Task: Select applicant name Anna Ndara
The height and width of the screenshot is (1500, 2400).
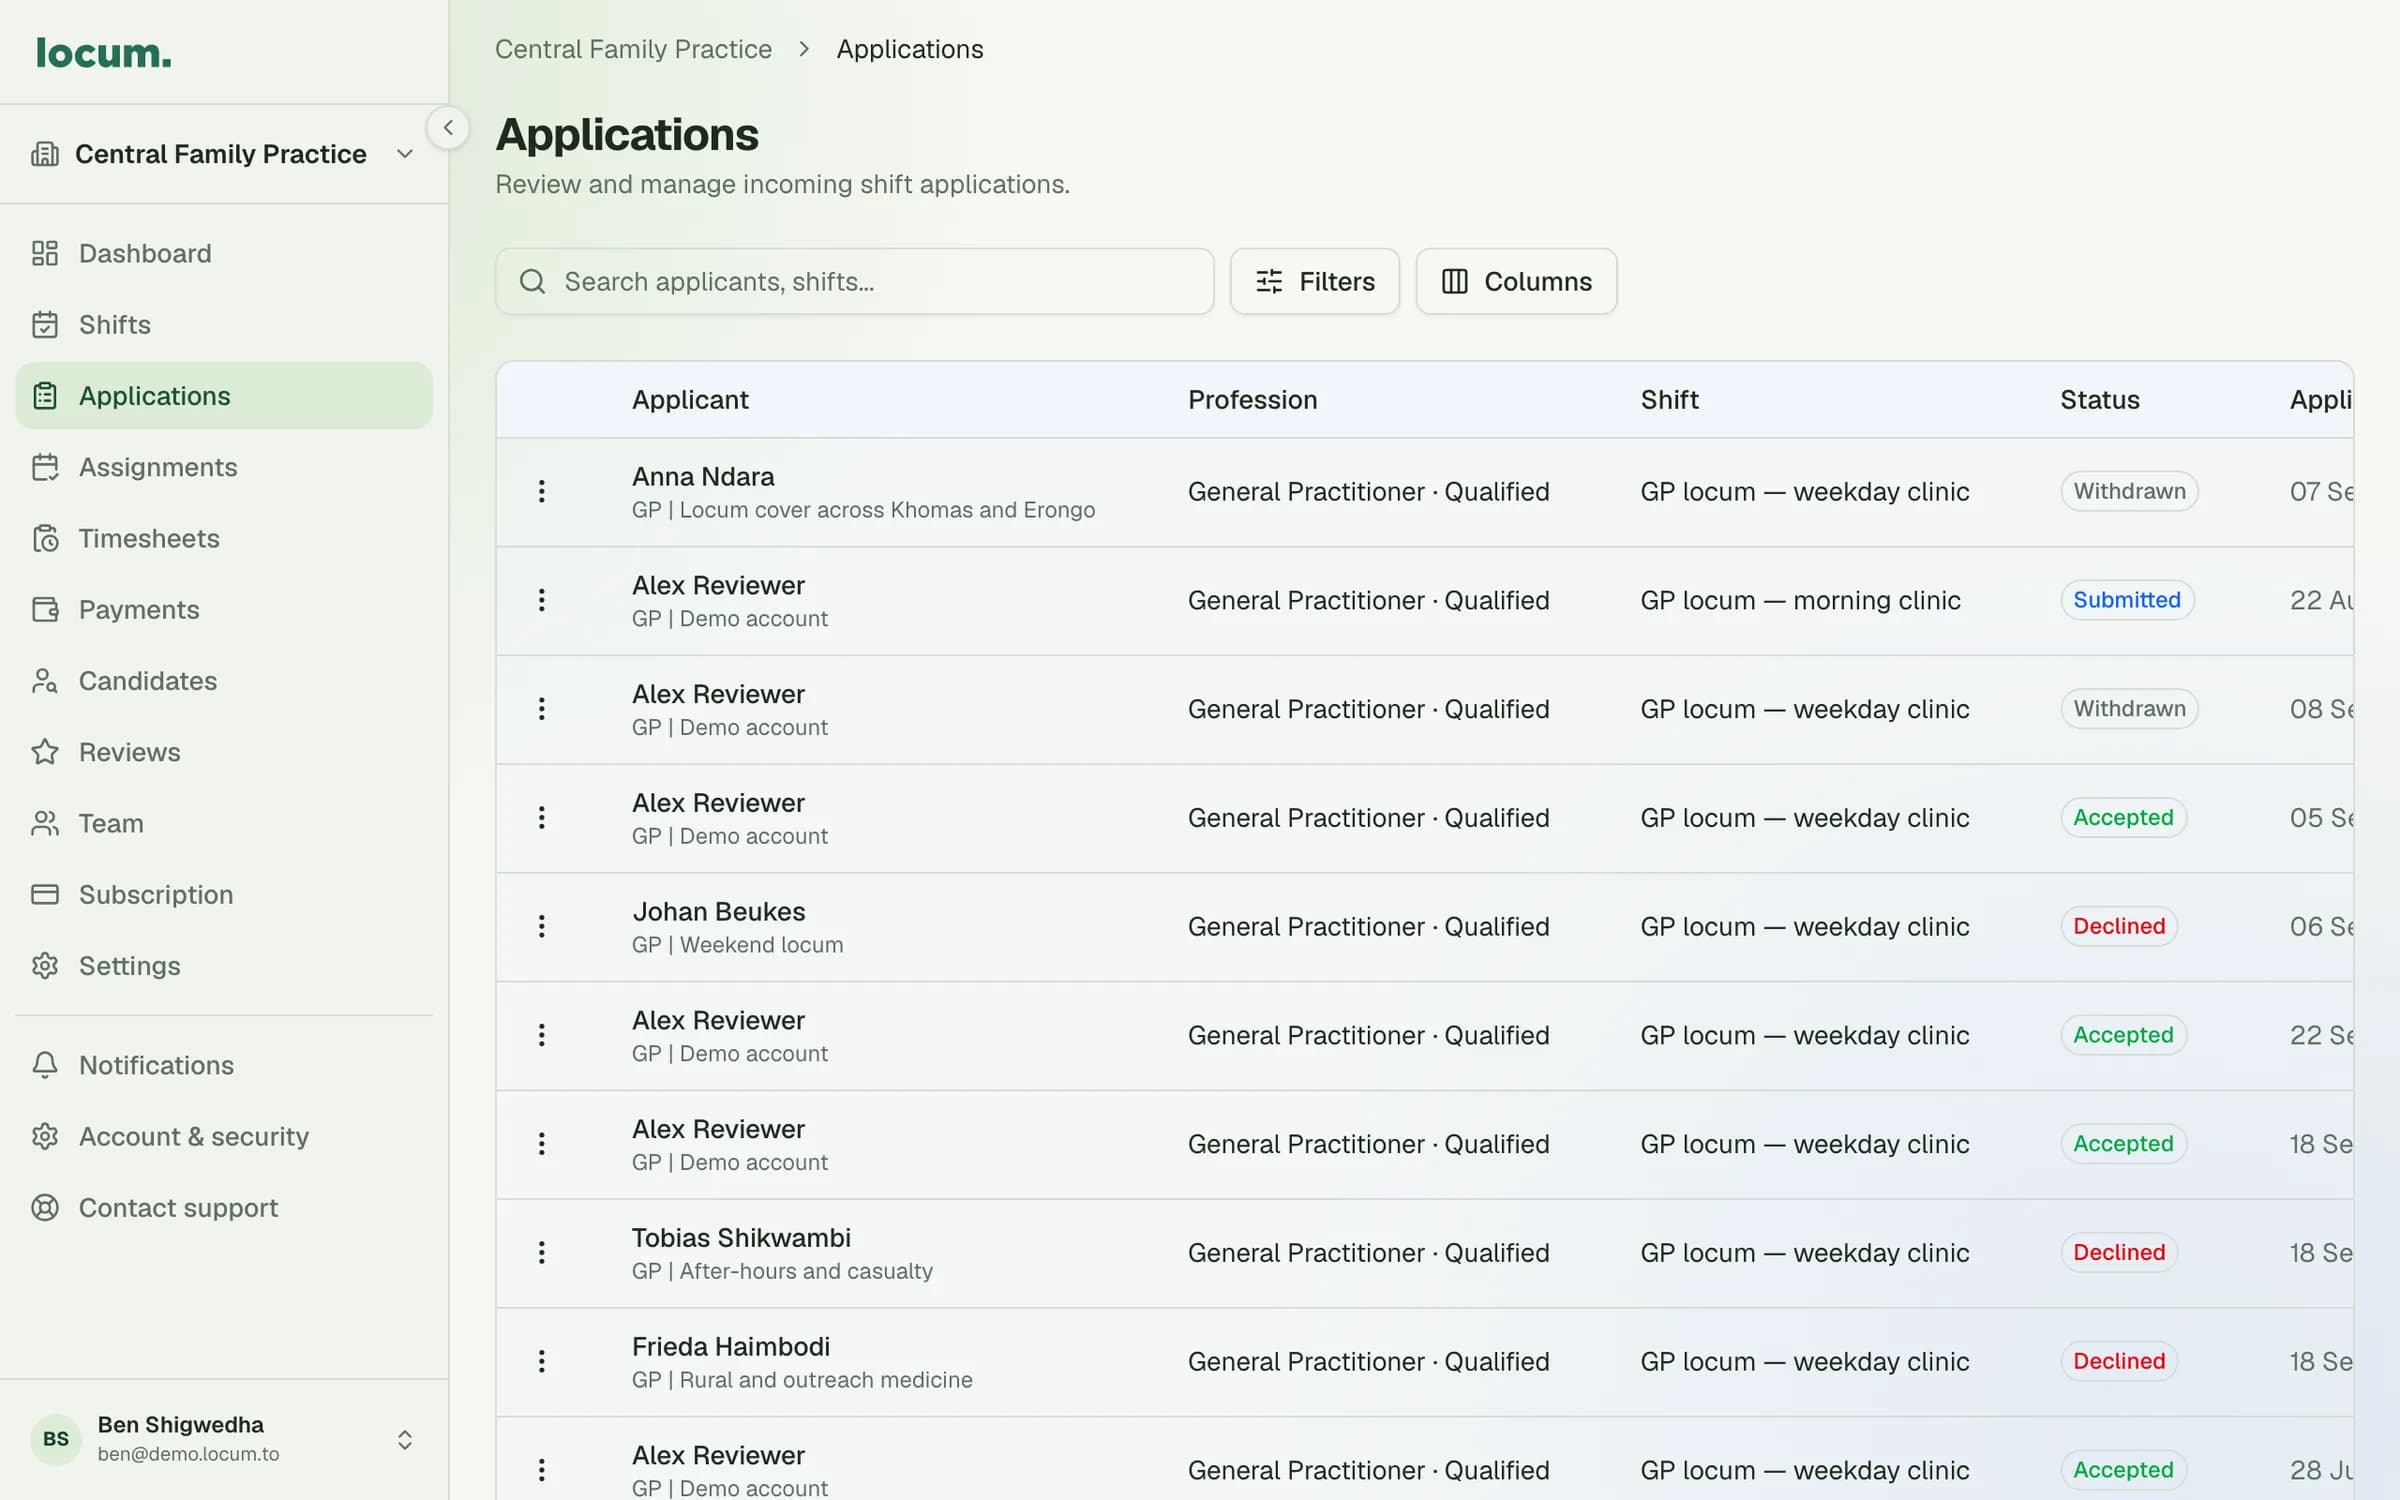Action: 703,476
